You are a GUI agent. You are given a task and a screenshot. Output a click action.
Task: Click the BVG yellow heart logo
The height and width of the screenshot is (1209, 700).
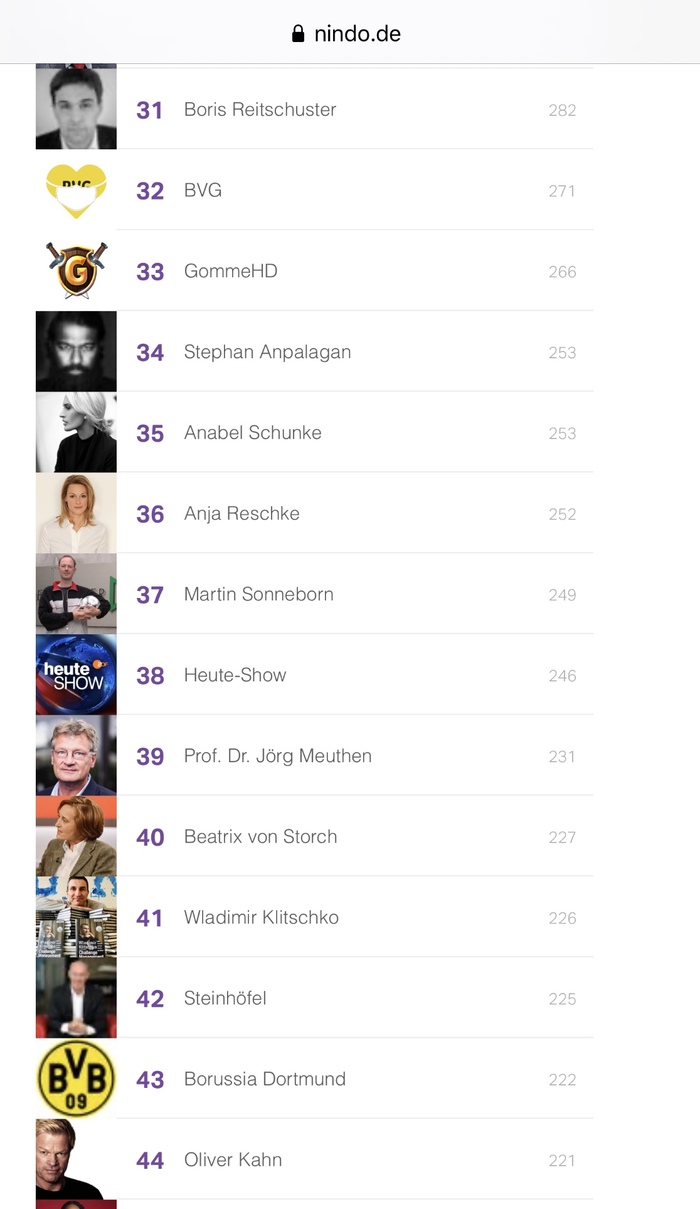pyautogui.click(x=76, y=190)
